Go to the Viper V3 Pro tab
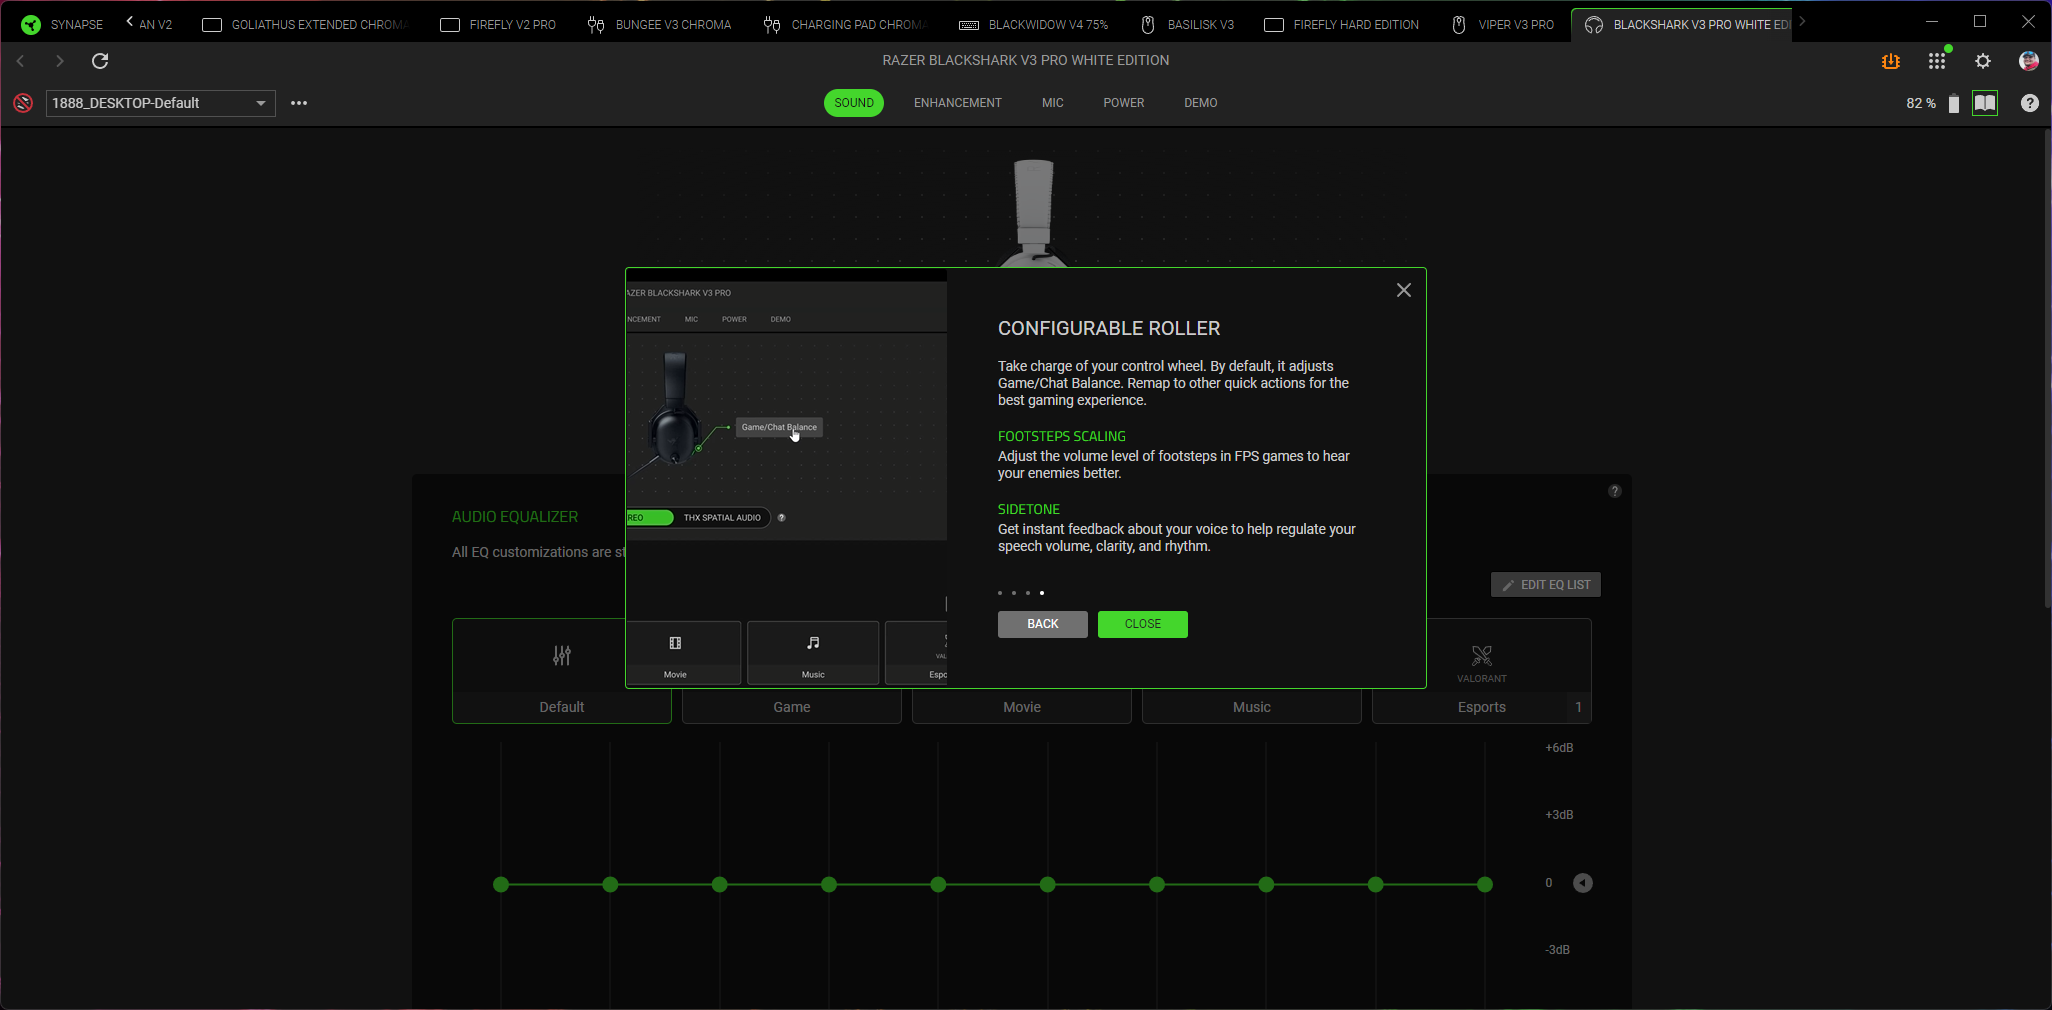The height and width of the screenshot is (1010, 2052). [1502, 24]
